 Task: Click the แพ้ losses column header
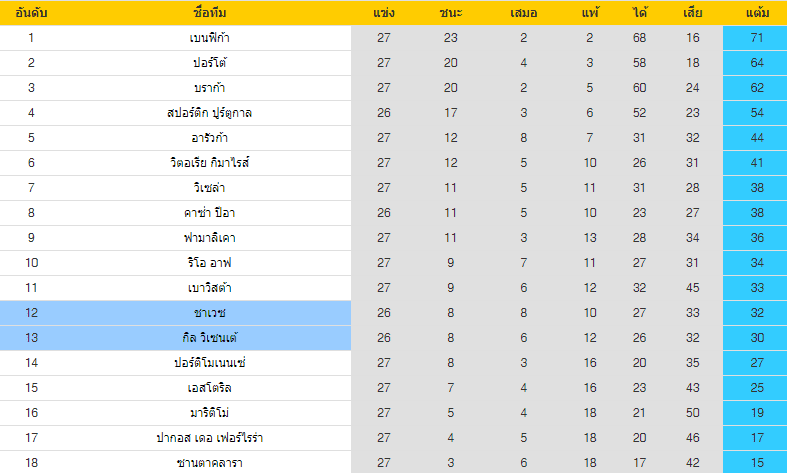pos(590,14)
